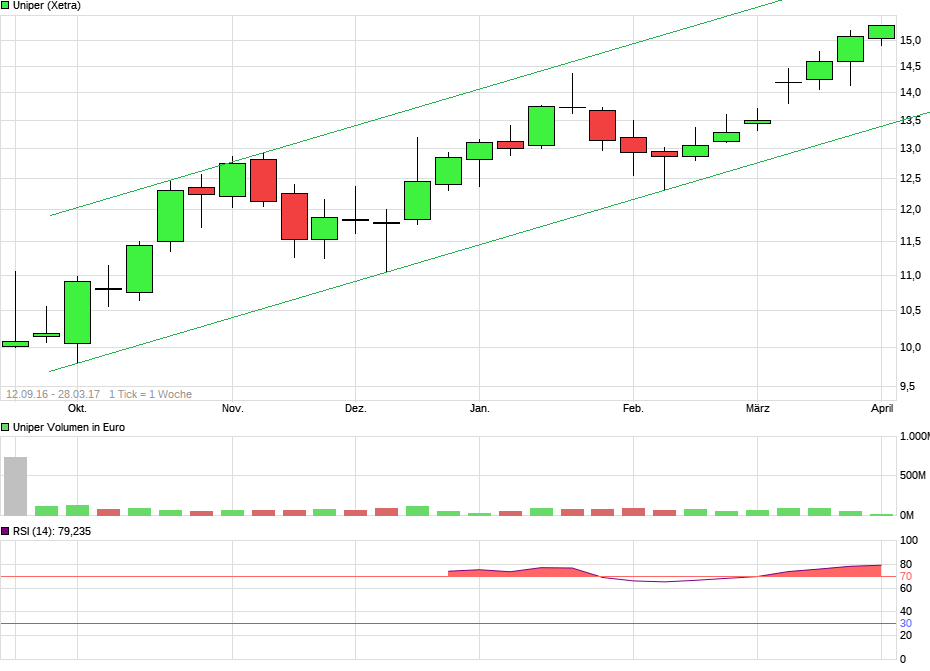Screen dimensions: 930x671
Task: Select the Uniper (Xetra) chart title
Action: (47, 5)
